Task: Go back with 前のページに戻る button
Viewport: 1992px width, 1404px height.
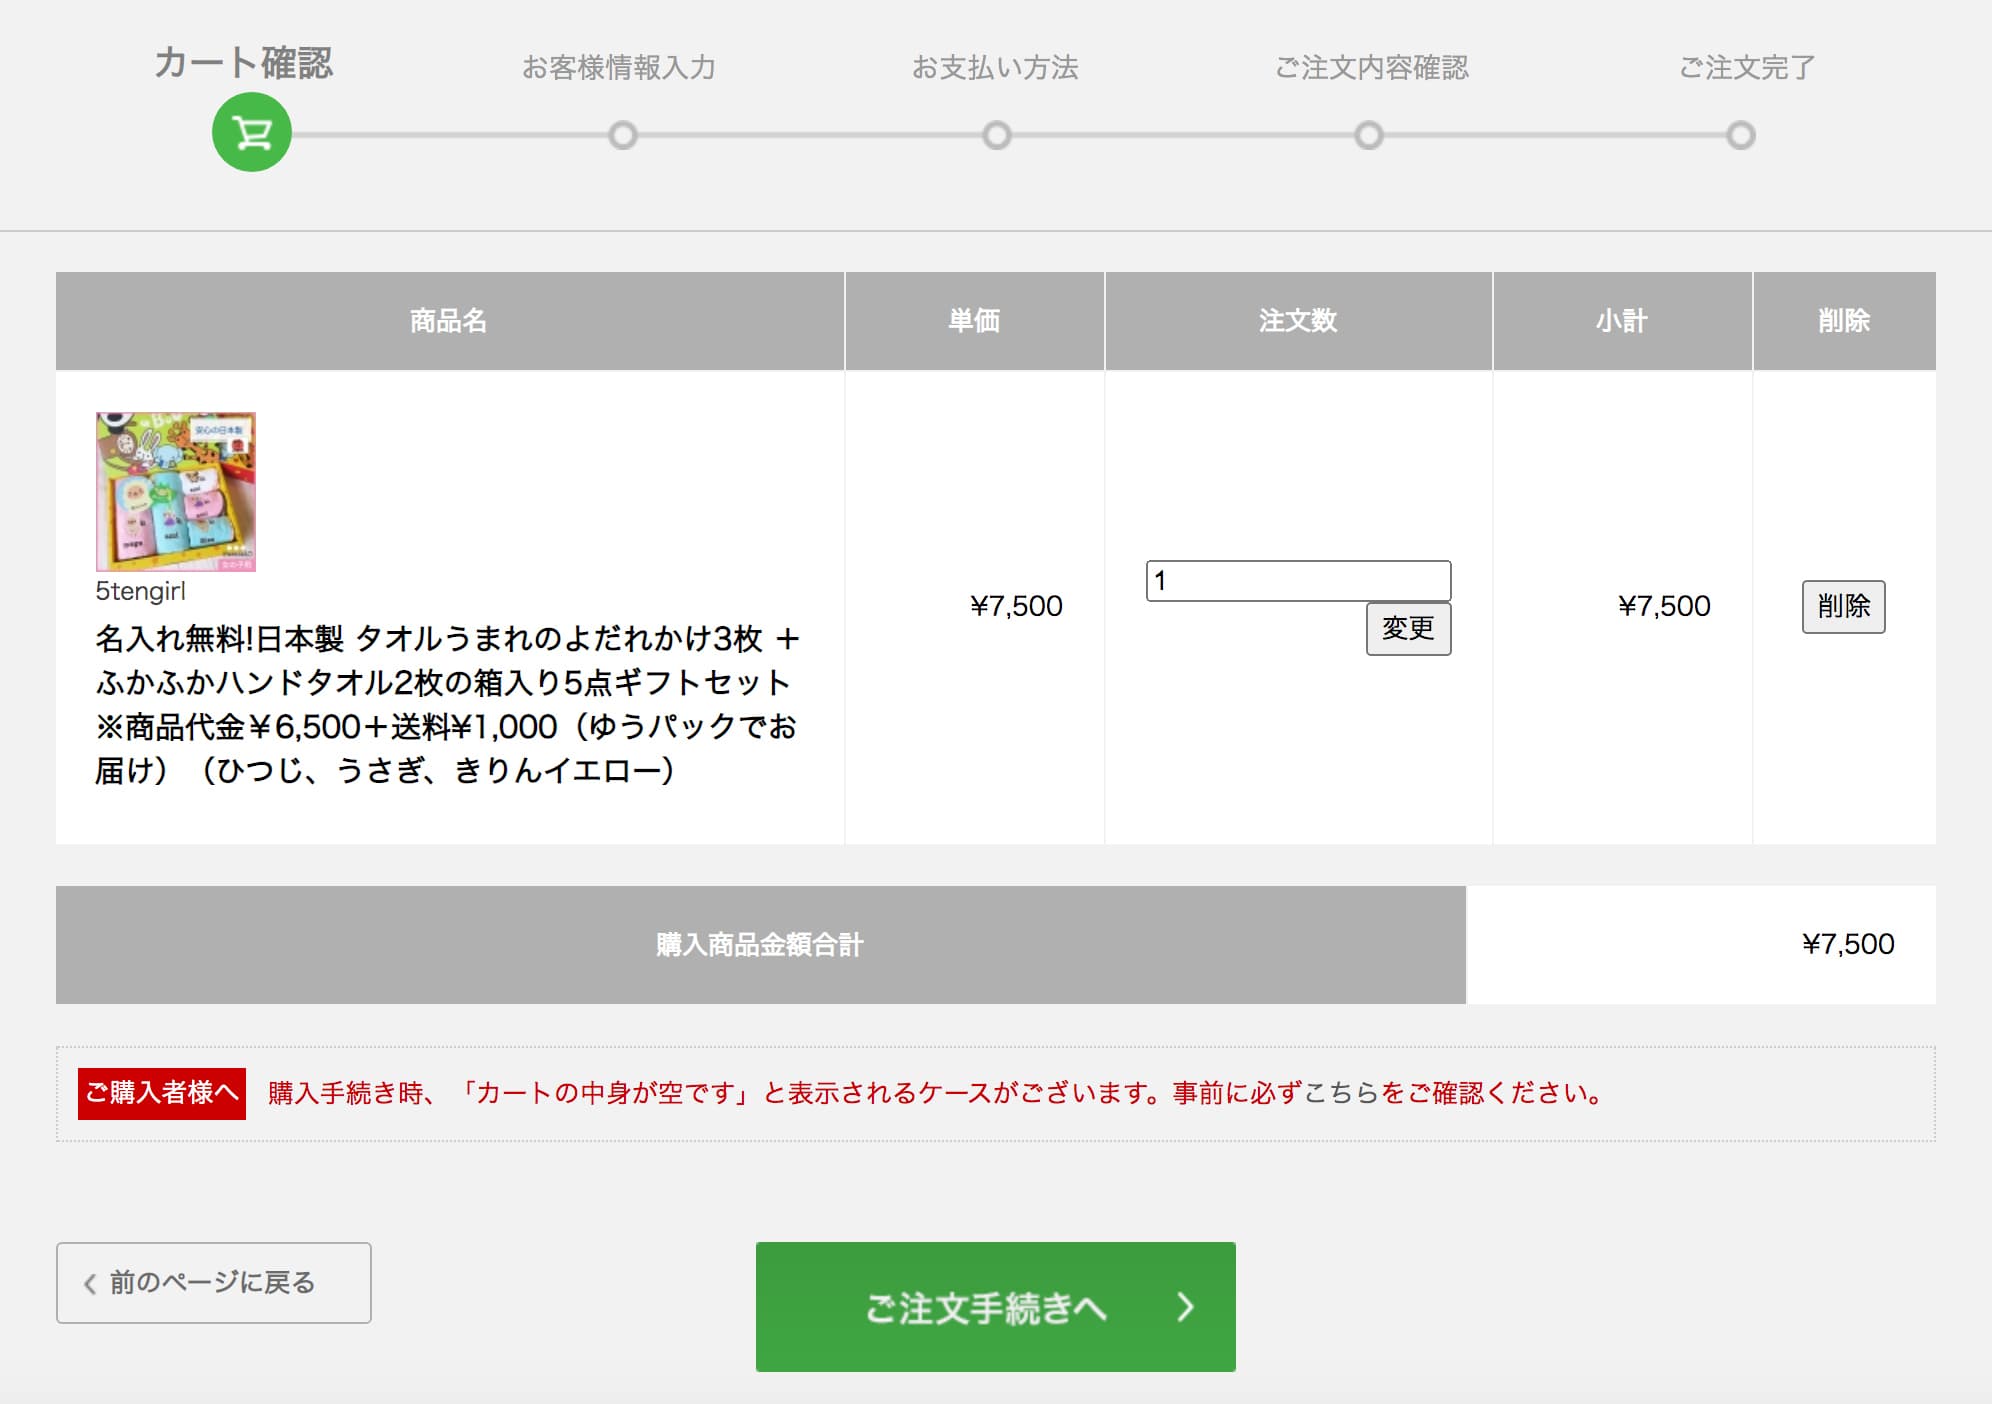Action: pos(213,1282)
